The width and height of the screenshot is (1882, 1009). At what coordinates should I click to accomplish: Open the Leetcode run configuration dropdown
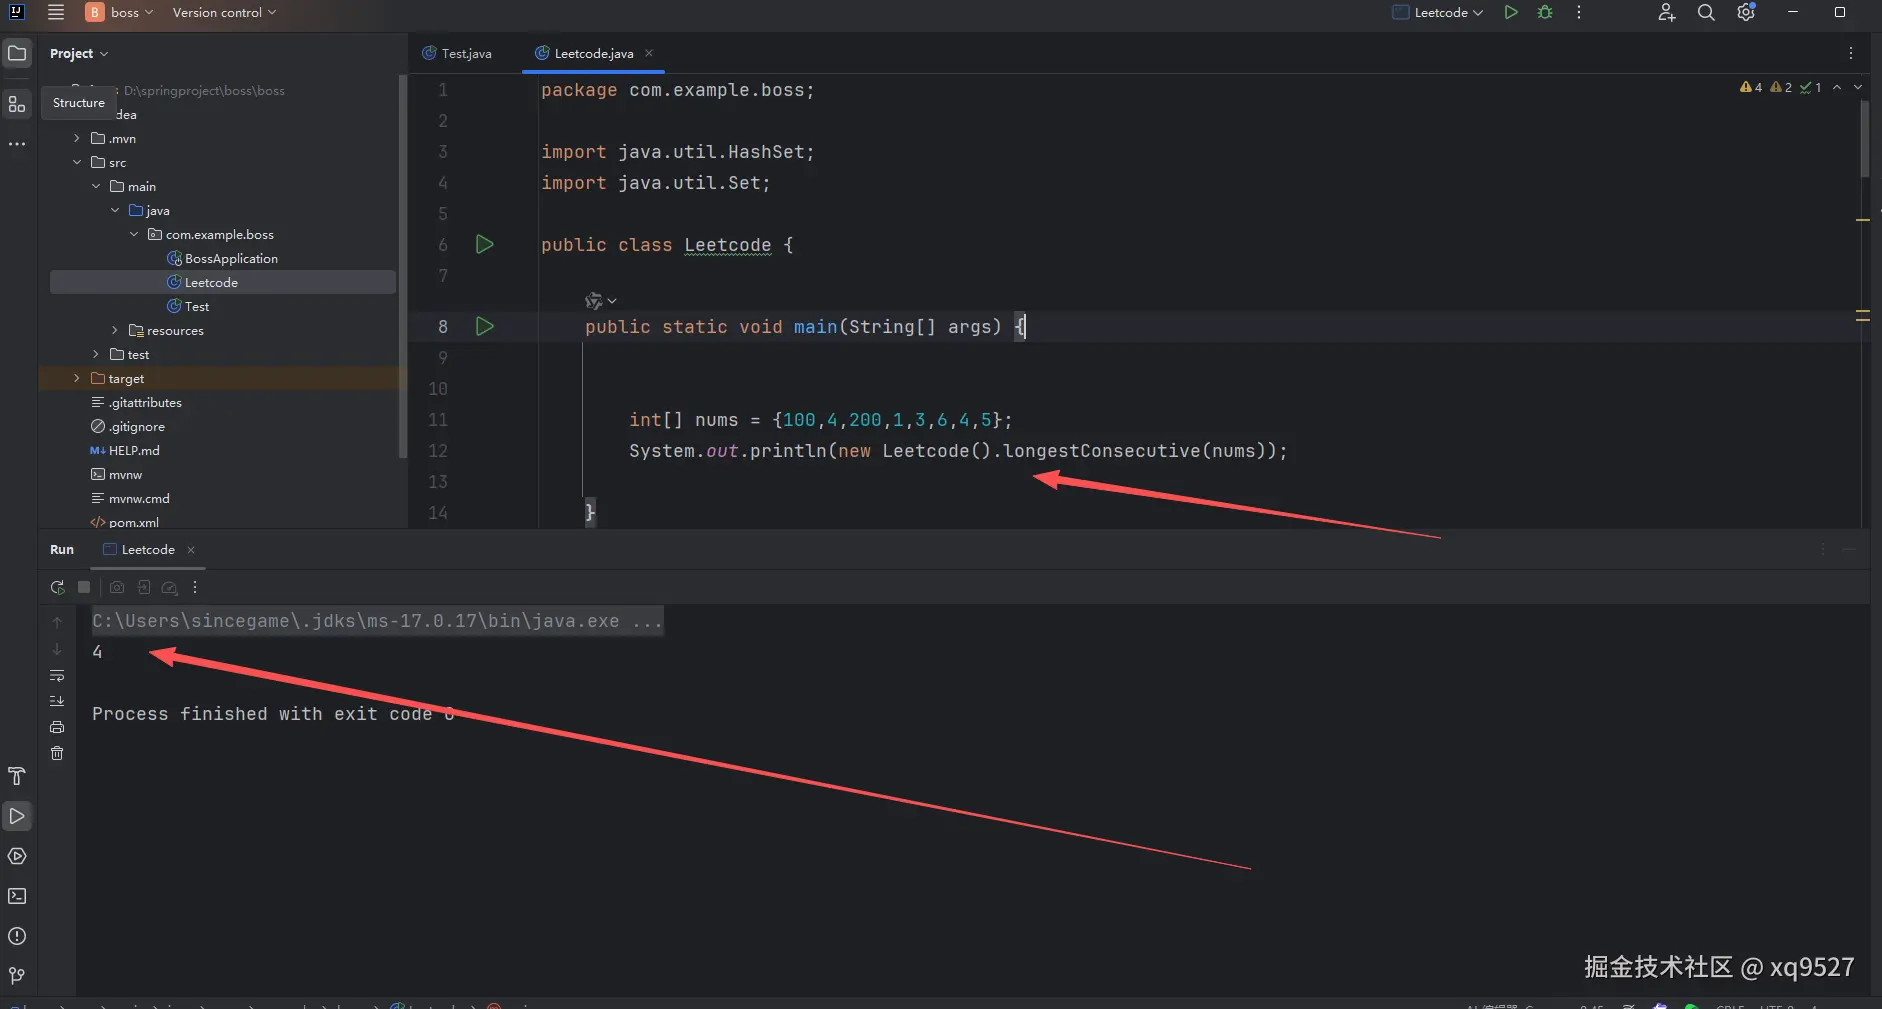pyautogui.click(x=1438, y=12)
